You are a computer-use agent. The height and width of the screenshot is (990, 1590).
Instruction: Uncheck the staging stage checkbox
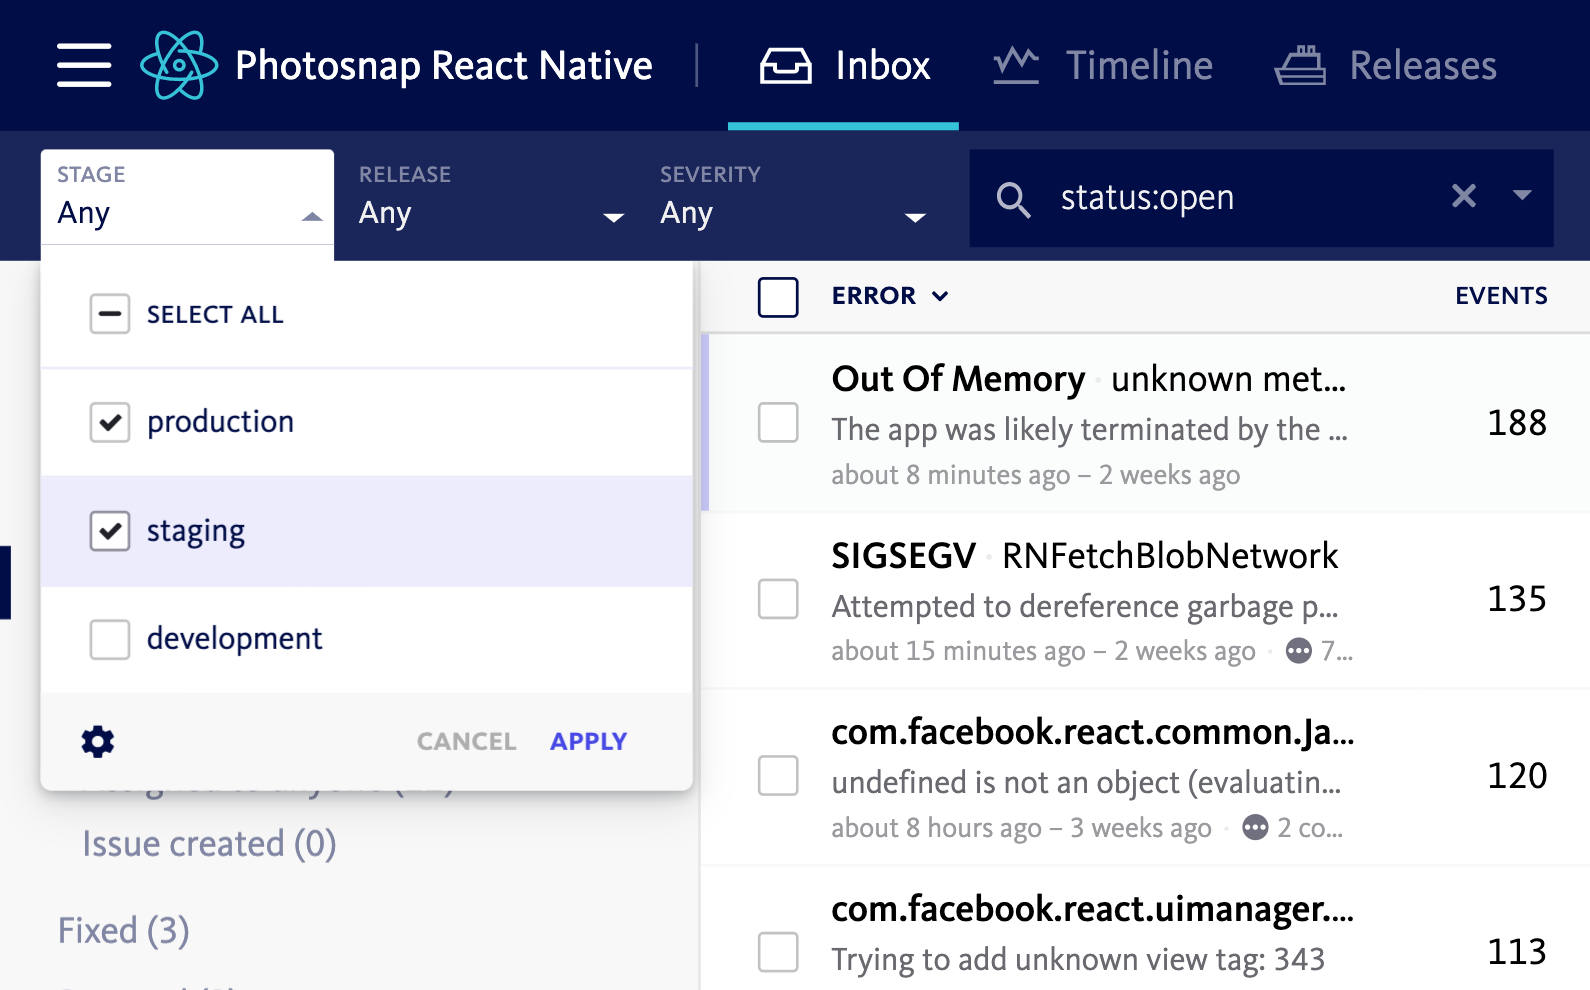coord(110,531)
